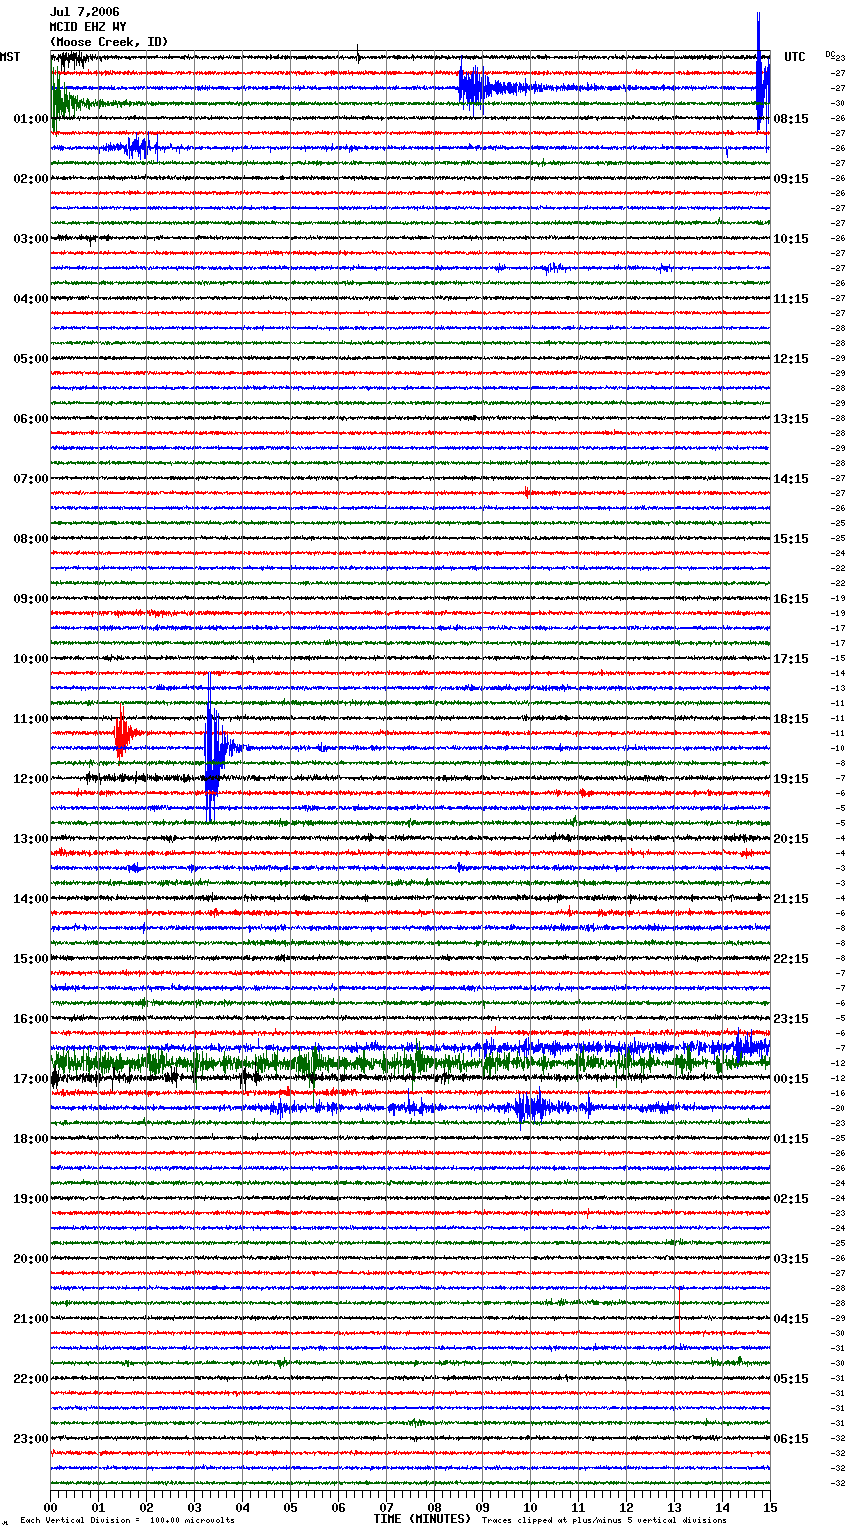
Task: Click the "02:15" UTC time label
Action: tap(791, 1199)
